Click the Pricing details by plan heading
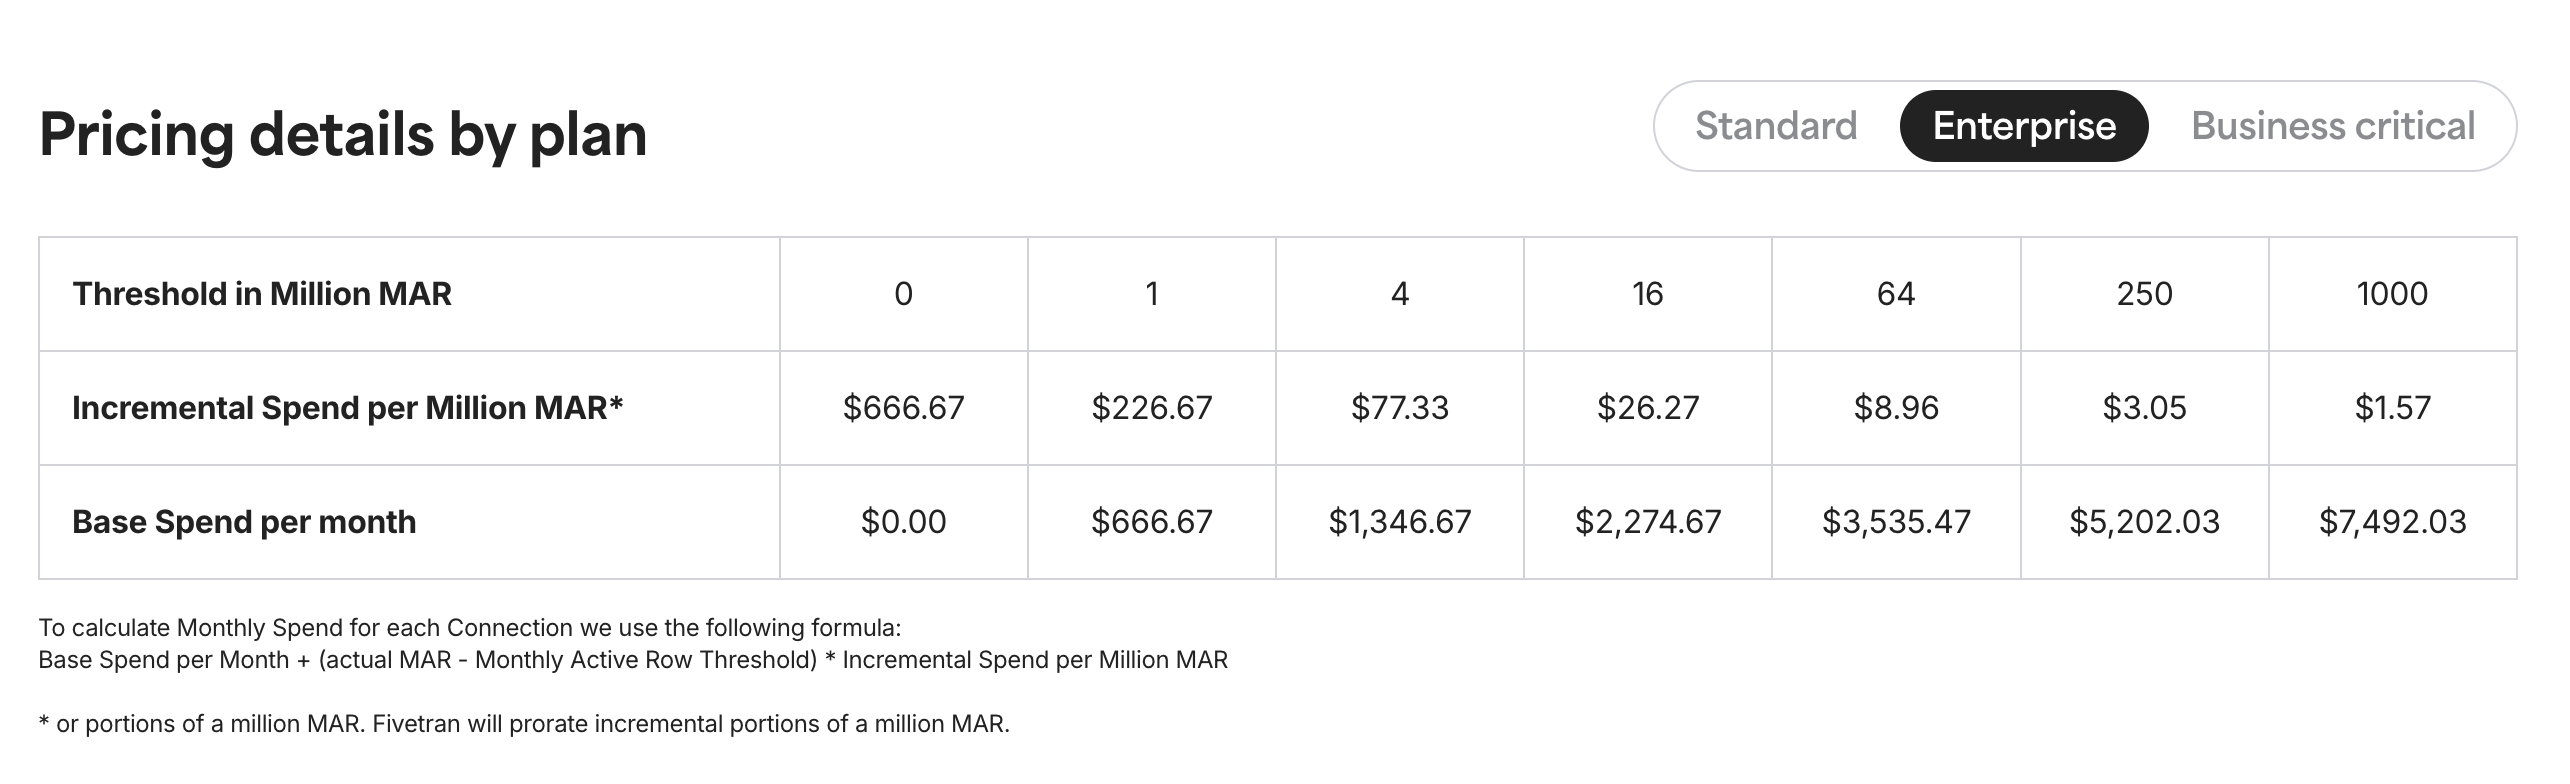2570x784 pixels. click(x=343, y=133)
